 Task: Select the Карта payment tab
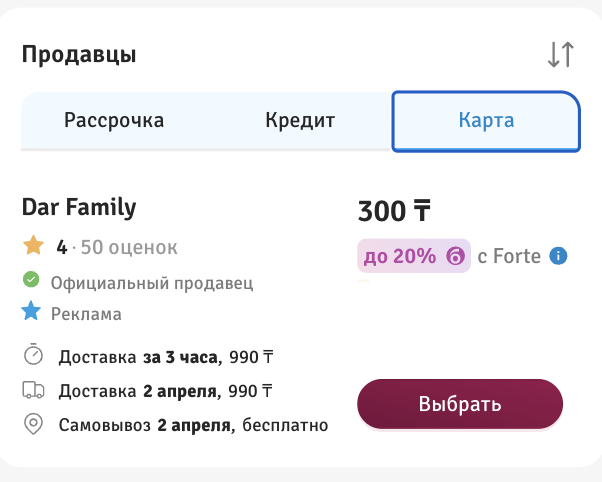click(486, 121)
